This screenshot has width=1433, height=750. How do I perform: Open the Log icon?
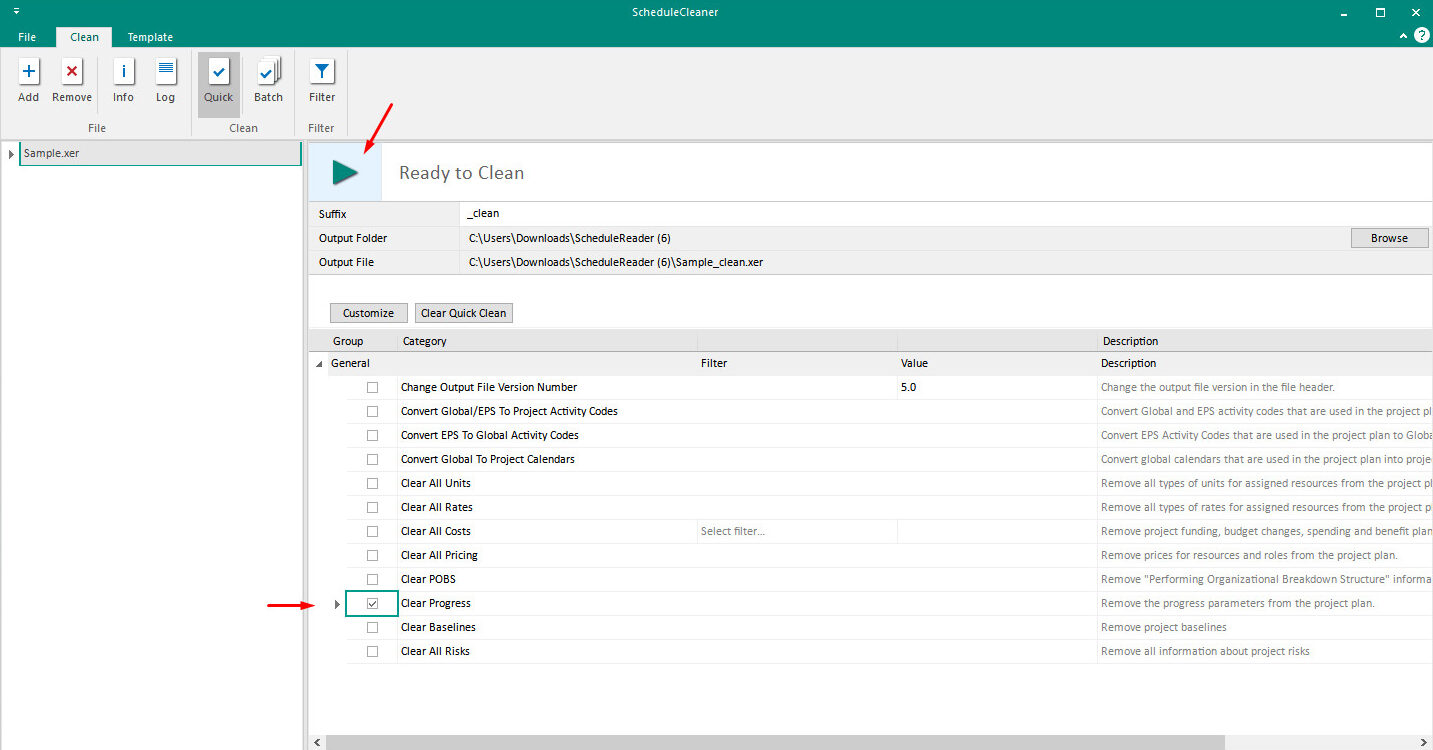(x=166, y=72)
